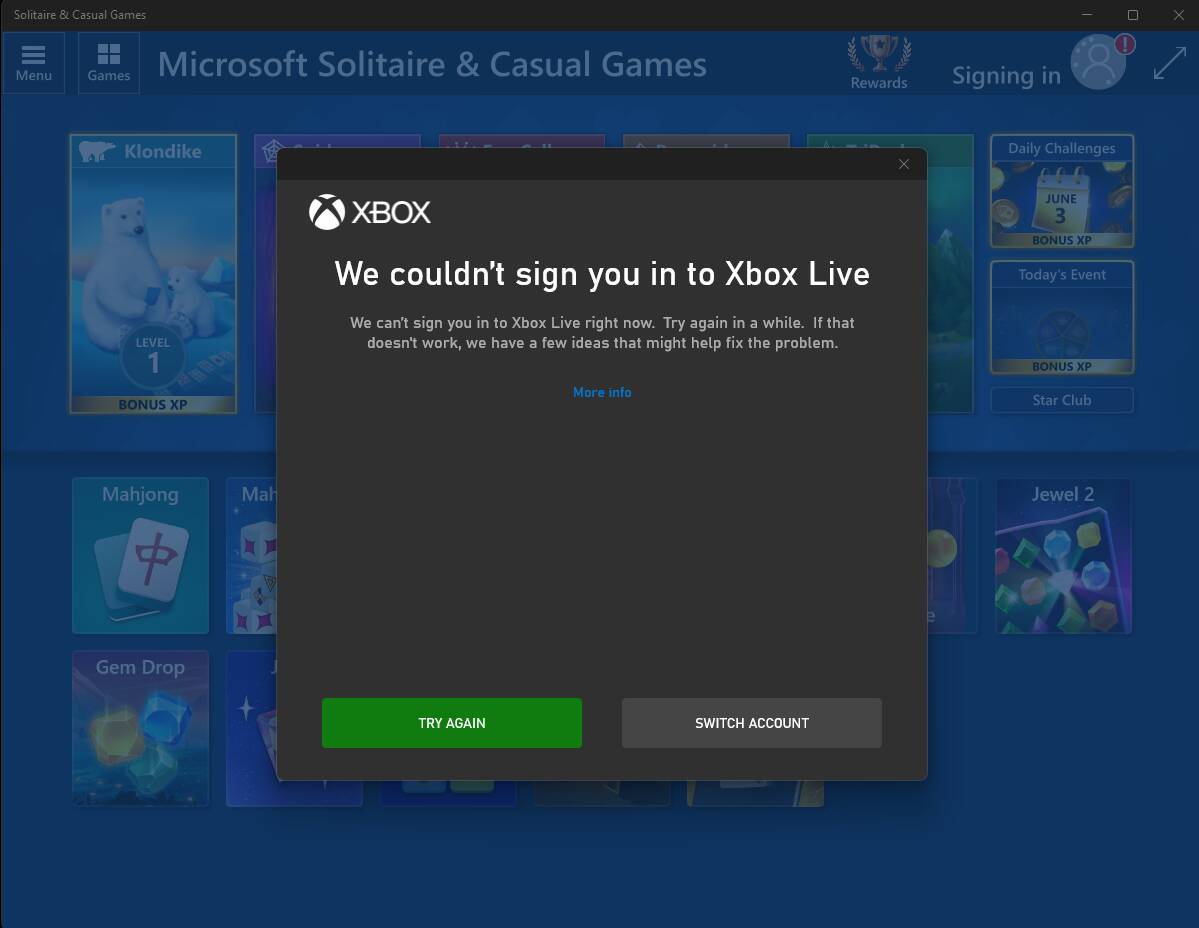This screenshot has height=928, width=1199.
Task: Launch the Jewel 2 game tile
Action: 1063,556
